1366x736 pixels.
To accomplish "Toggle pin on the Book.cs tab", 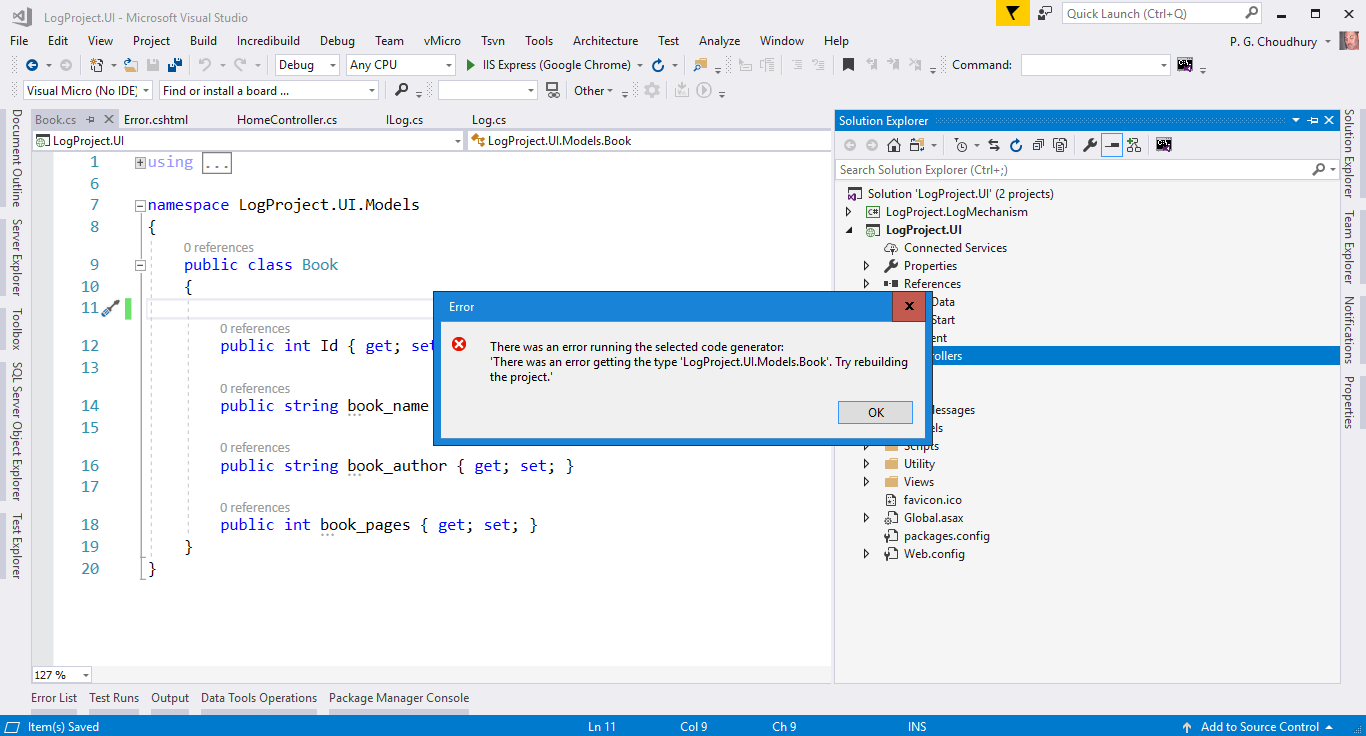I will [x=90, y=120].
